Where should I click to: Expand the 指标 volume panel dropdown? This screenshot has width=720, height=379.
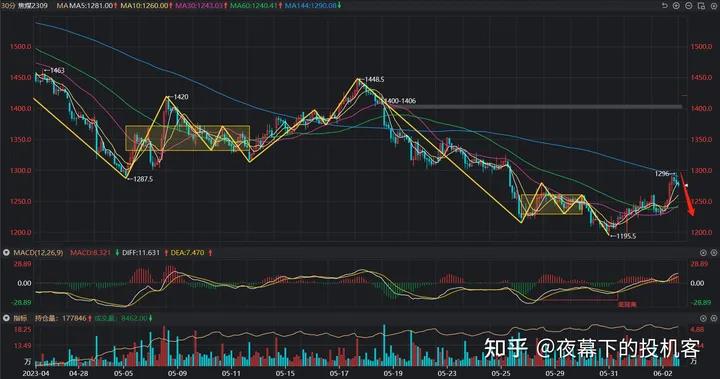6,318
